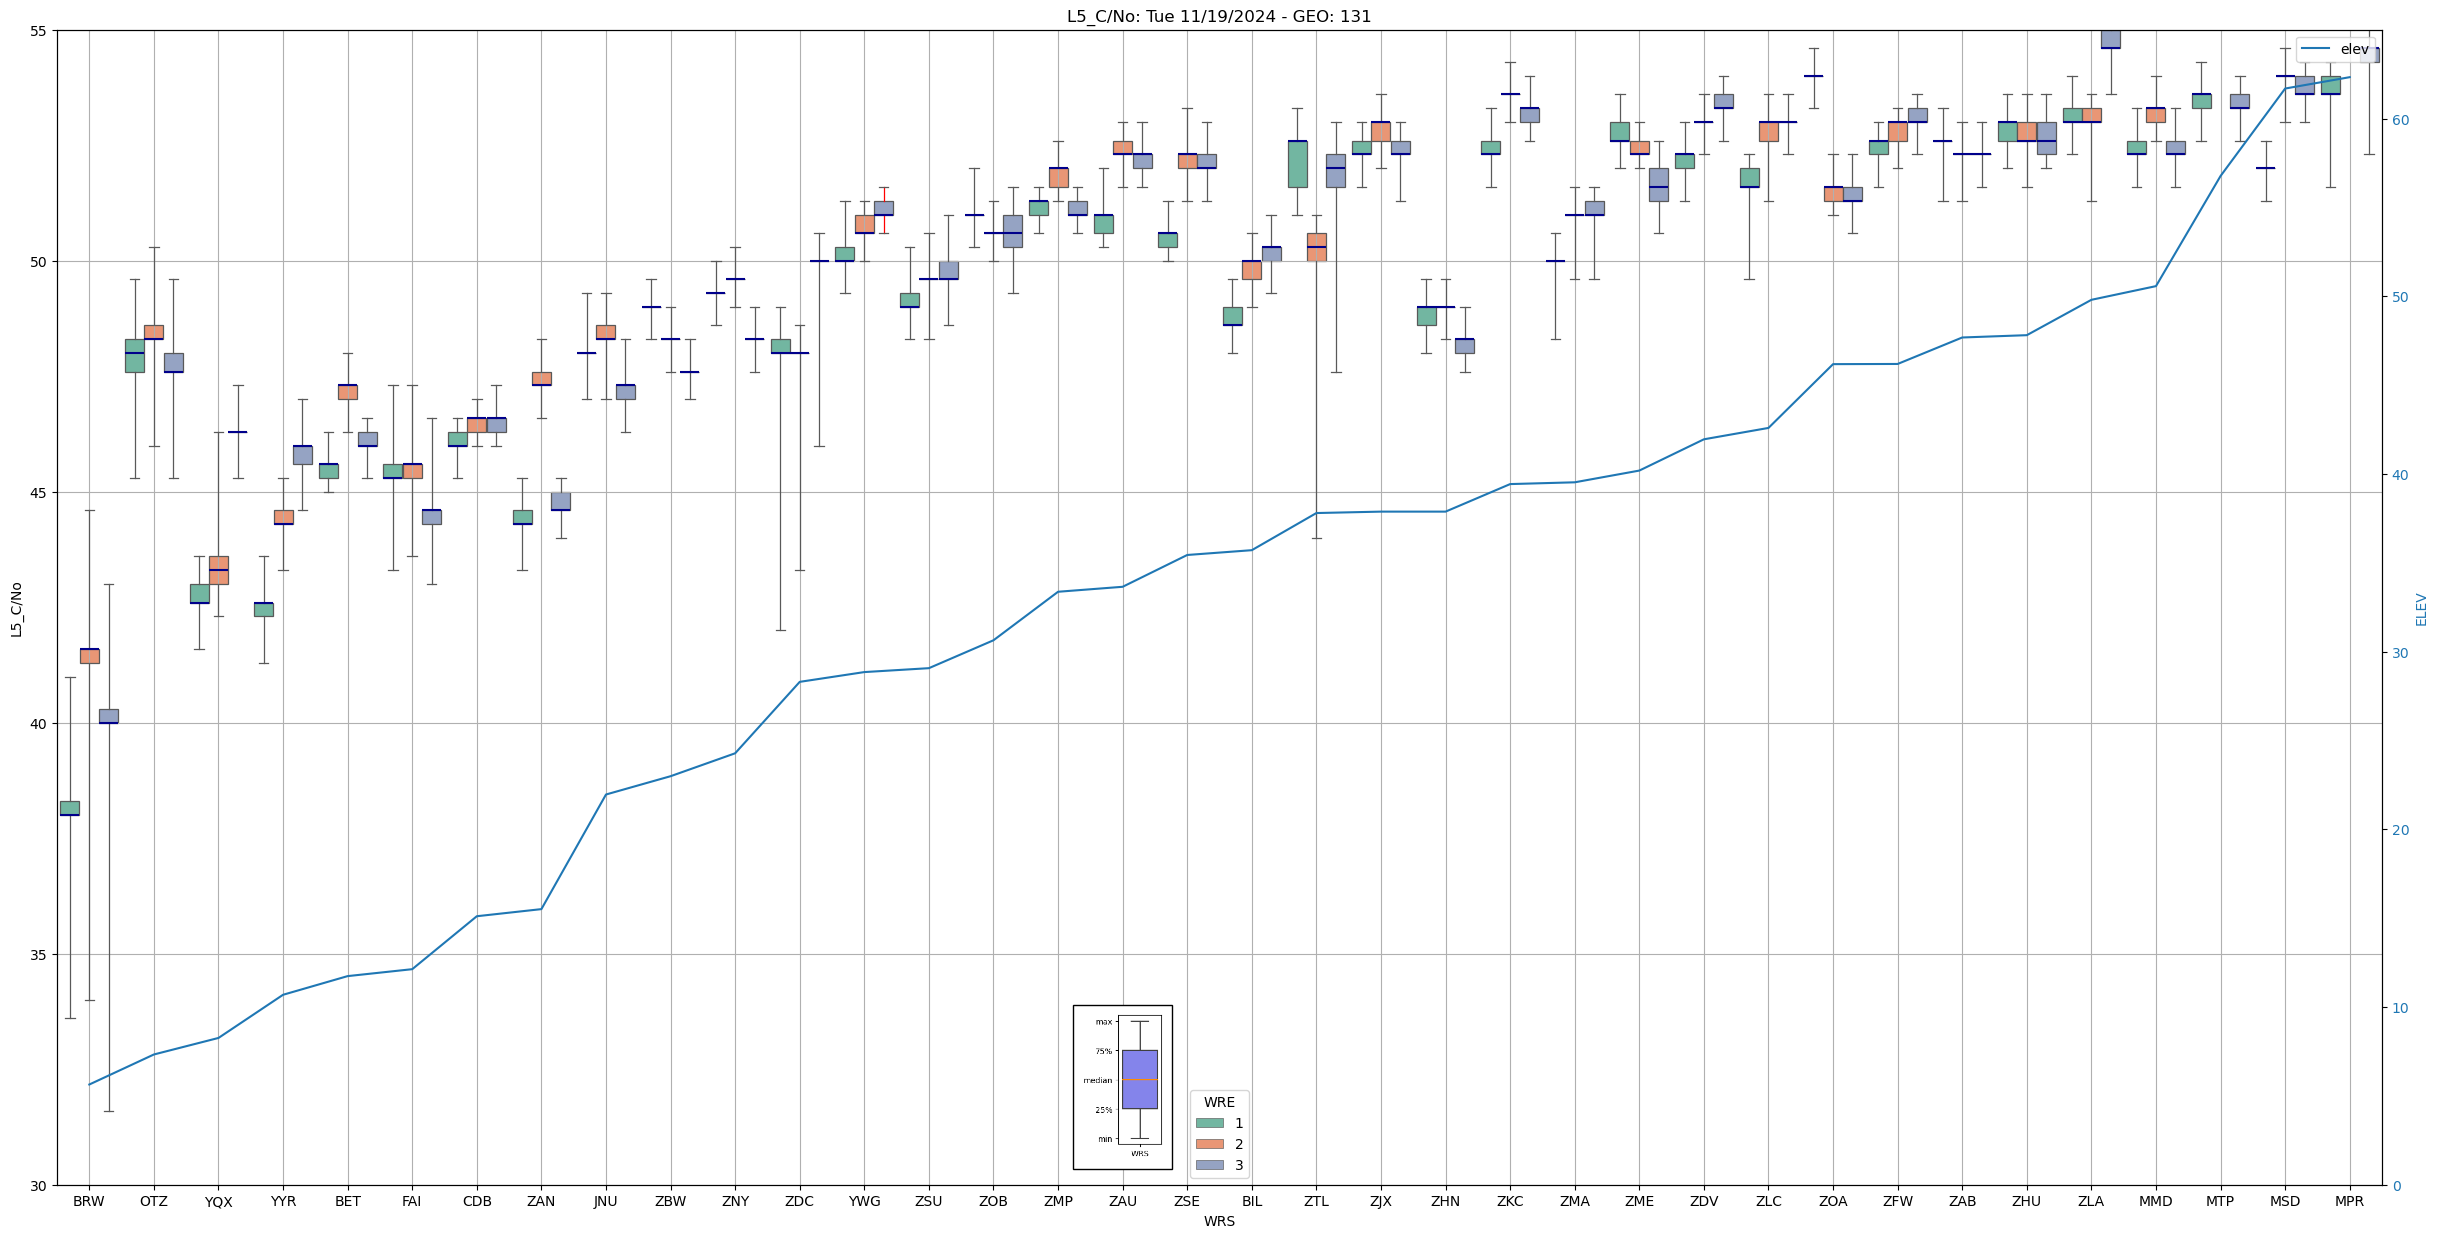Click the 35 tick on left axis
Image resolution: width=2439 pixels, height=1238 pixels.
pyautogui.click(x=39, y=955)
